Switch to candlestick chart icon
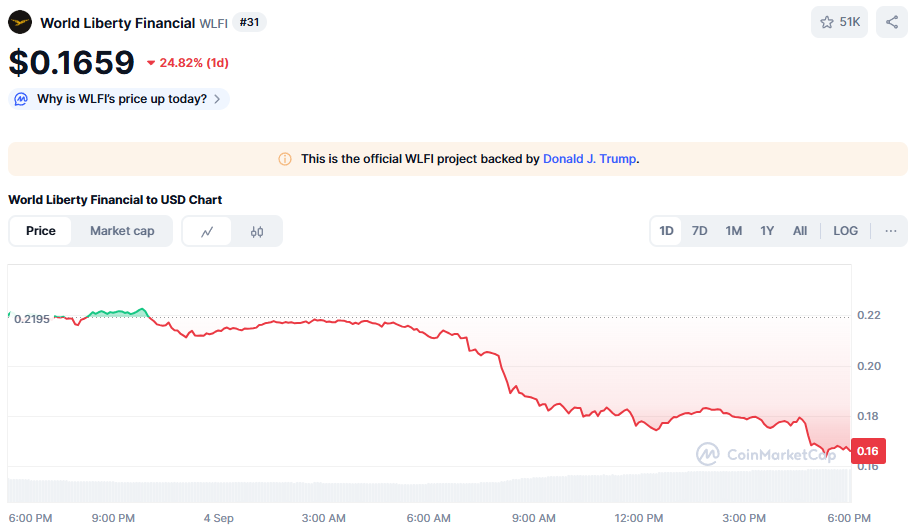Viewport: 912px width, 528px height. 256,231
